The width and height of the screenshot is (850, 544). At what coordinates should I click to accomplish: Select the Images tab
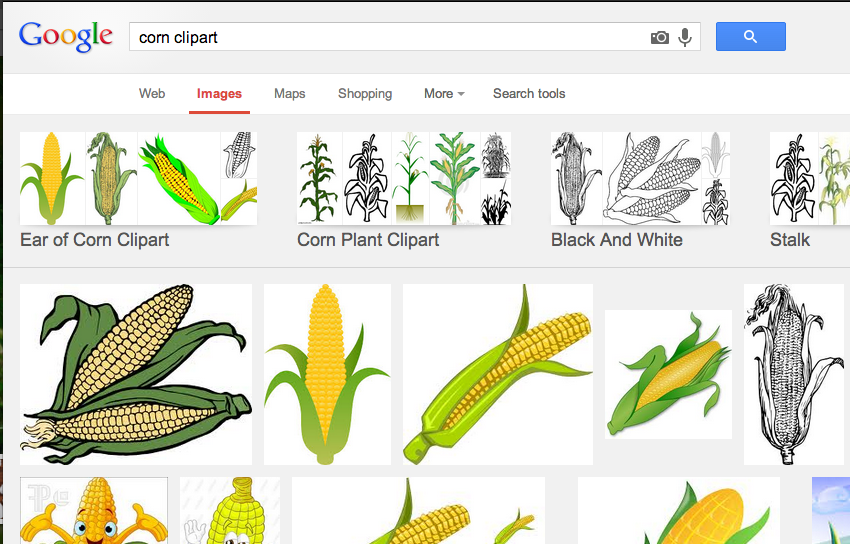coord(219,94)
